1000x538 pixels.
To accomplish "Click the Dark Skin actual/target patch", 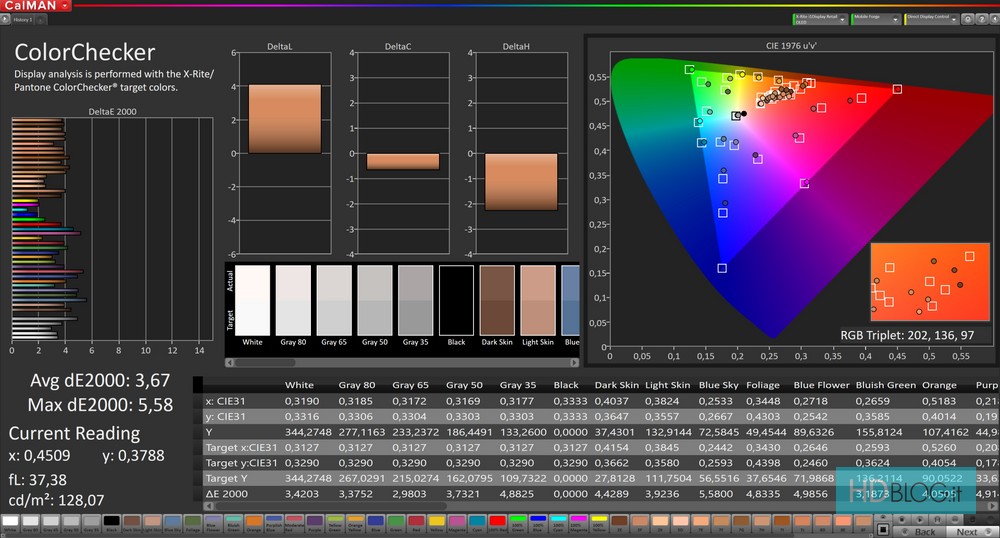I will [497, 299].
